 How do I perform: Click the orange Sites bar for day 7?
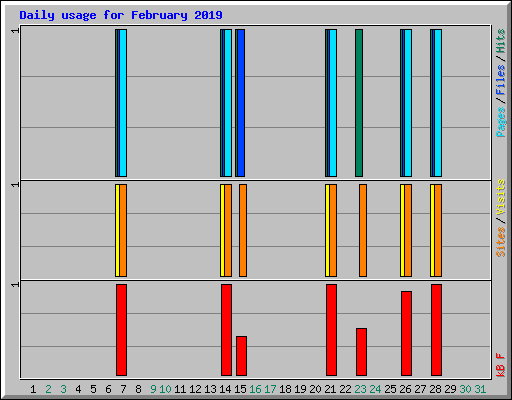[123, 230]
